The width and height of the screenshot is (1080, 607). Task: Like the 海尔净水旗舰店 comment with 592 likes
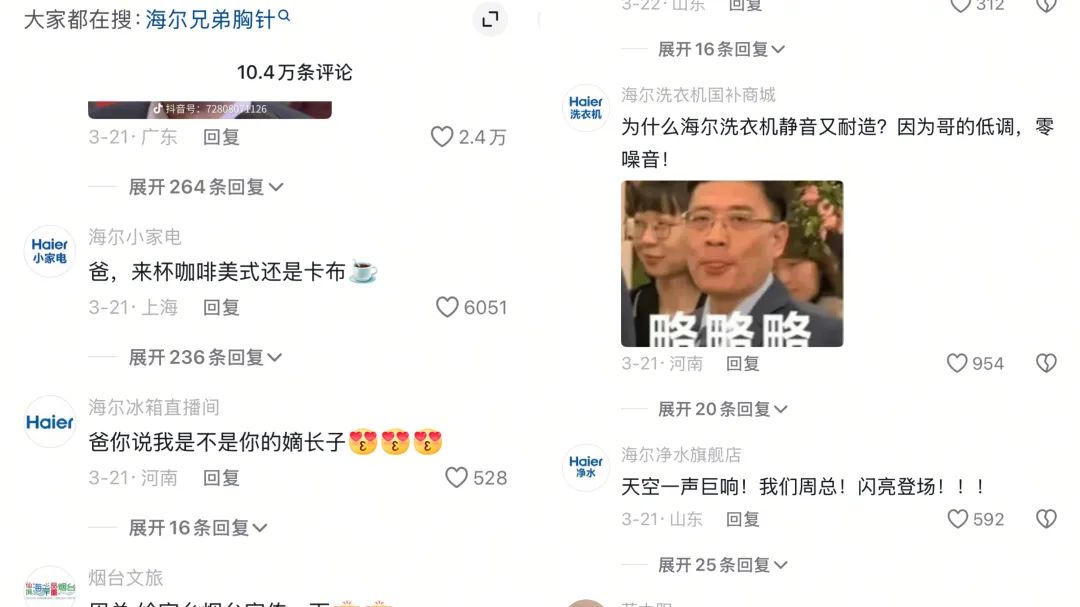click(x=957, y=519)
